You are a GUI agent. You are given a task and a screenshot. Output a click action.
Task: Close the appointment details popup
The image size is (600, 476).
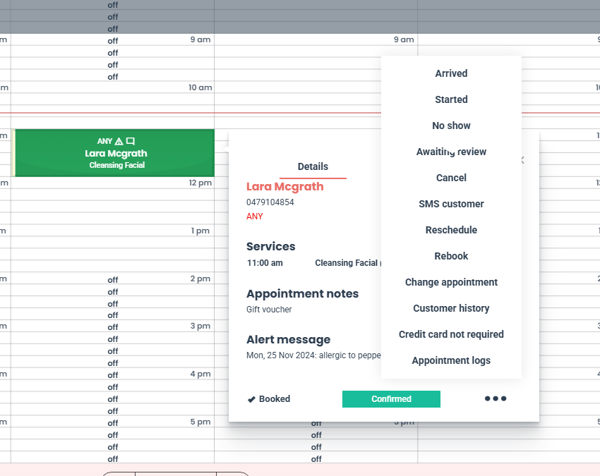(522, 160)
